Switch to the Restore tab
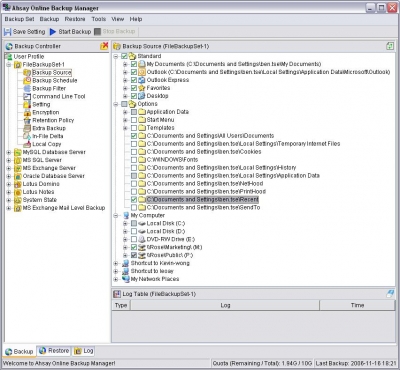The image size is (400, 371). pyautogui.click(x=54, y=351)
